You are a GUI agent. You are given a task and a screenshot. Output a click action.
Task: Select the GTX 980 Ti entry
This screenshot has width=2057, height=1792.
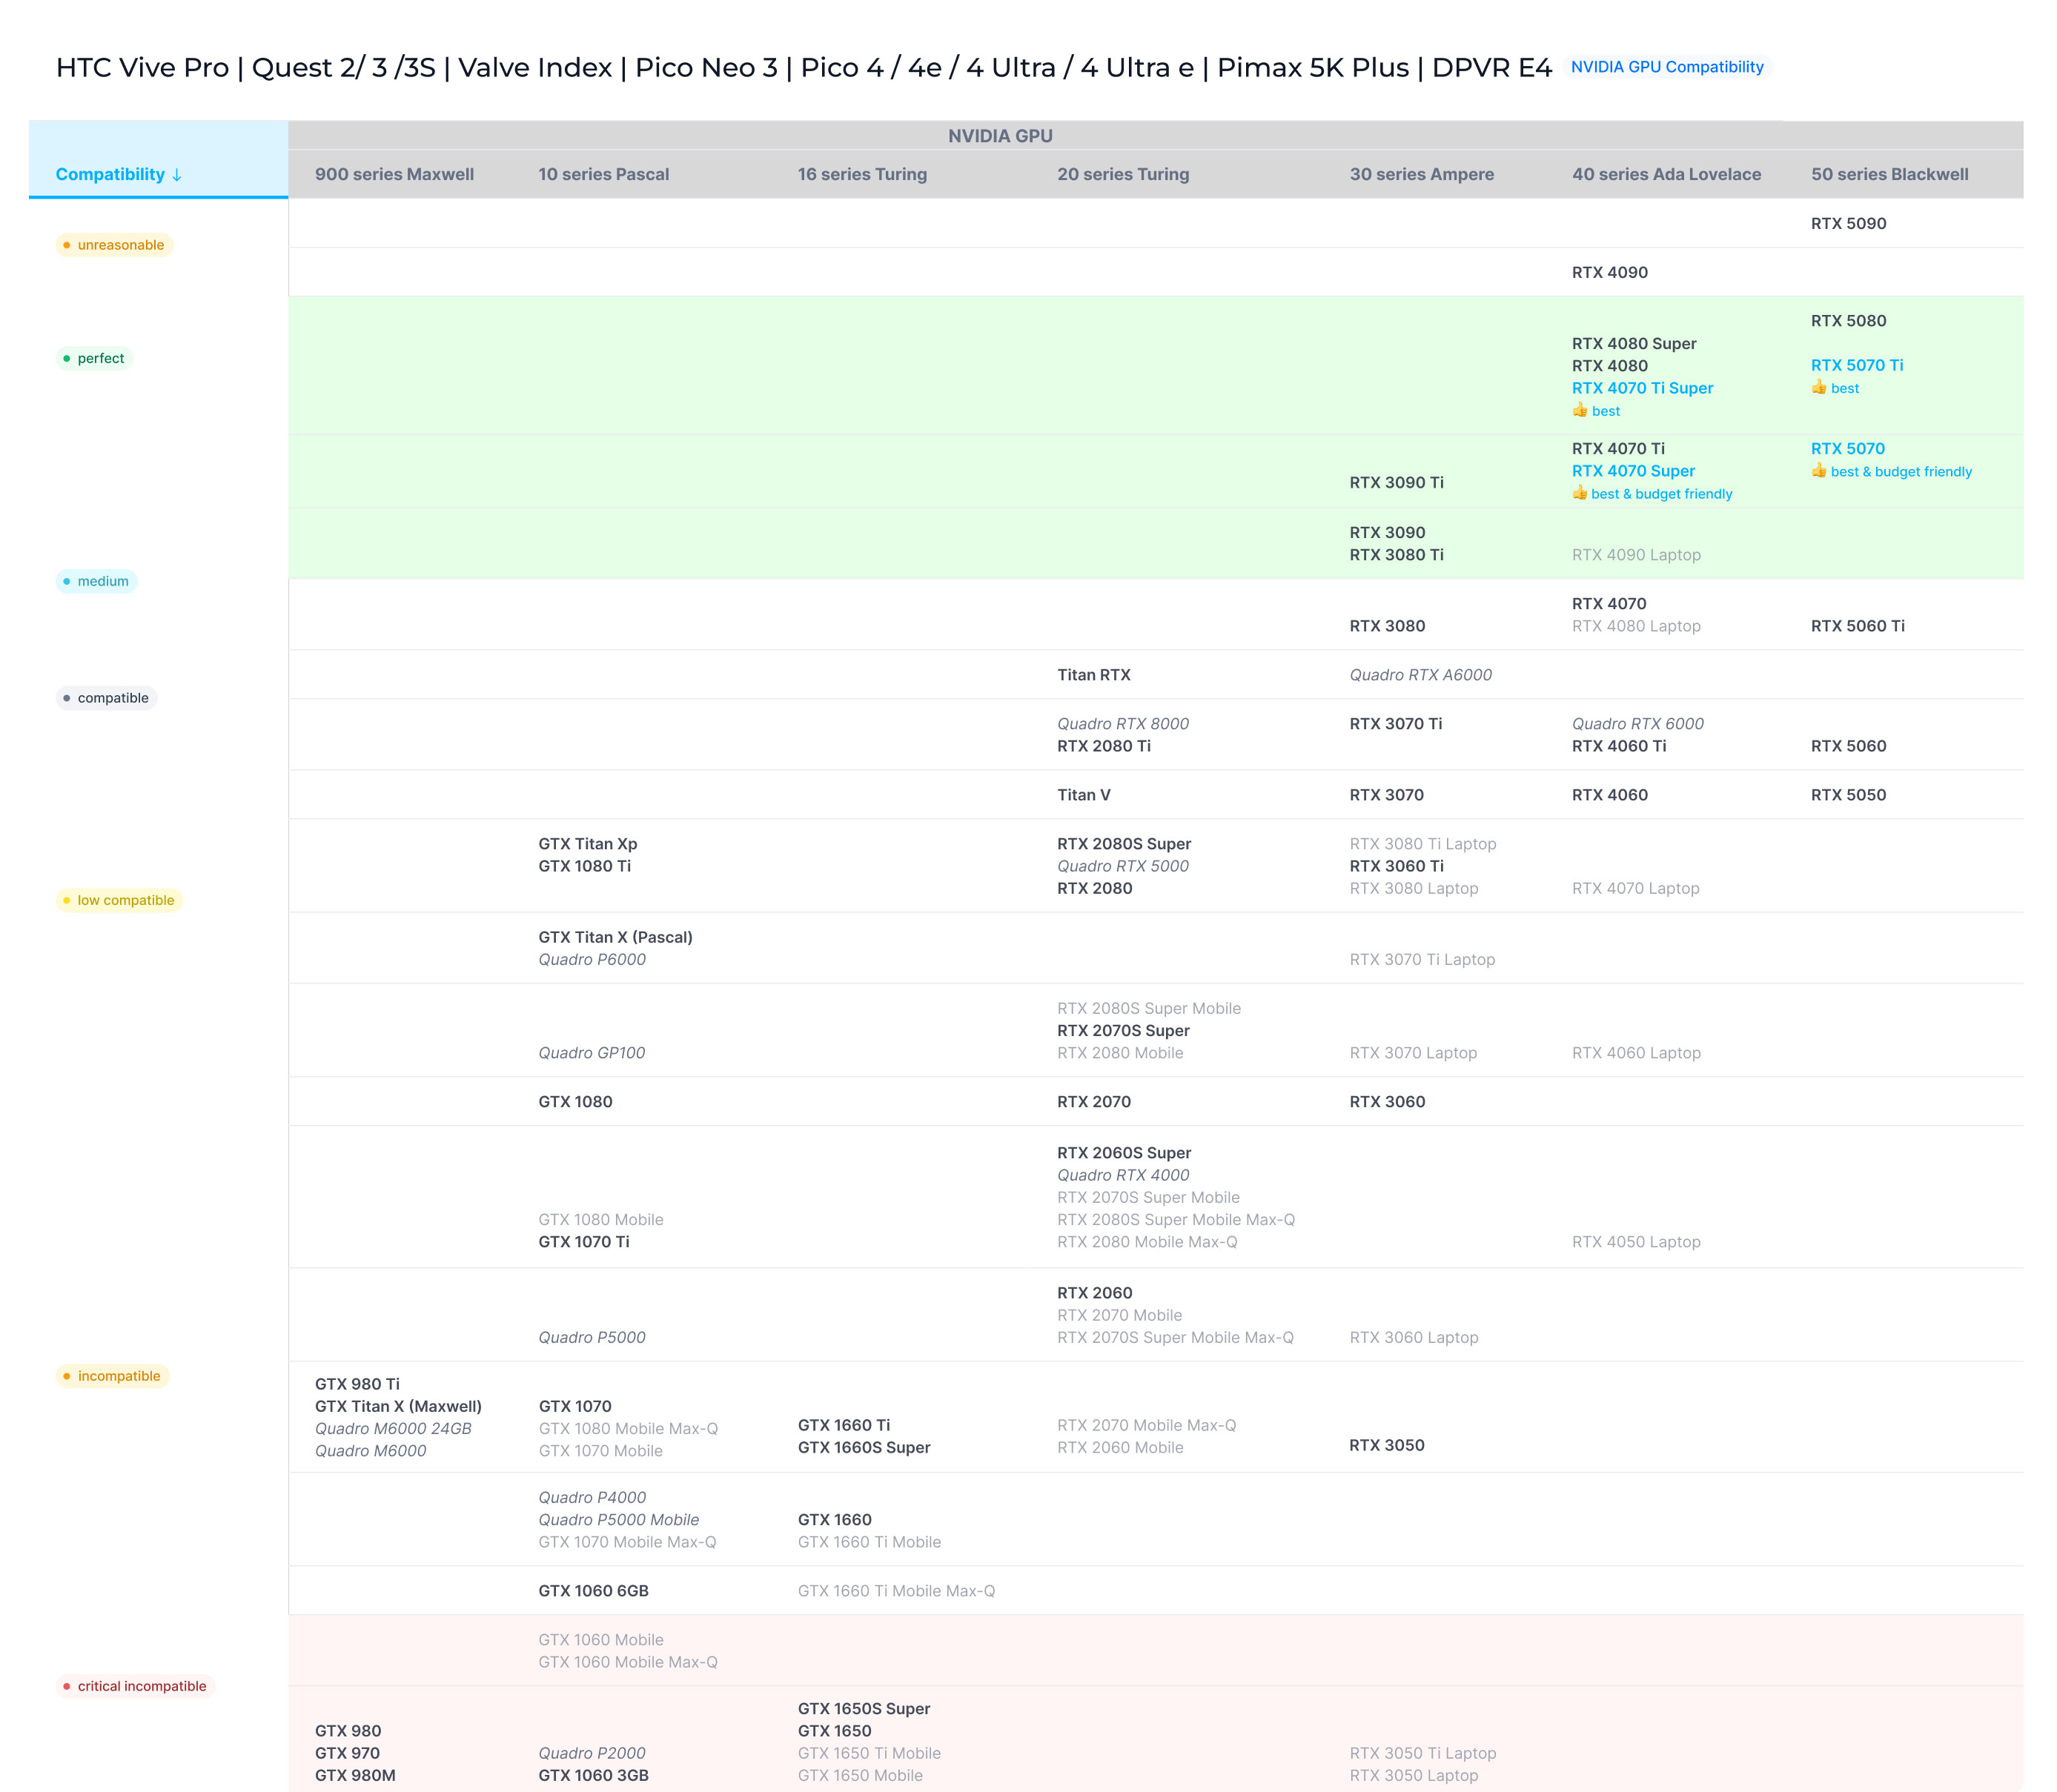(357, 1384)
